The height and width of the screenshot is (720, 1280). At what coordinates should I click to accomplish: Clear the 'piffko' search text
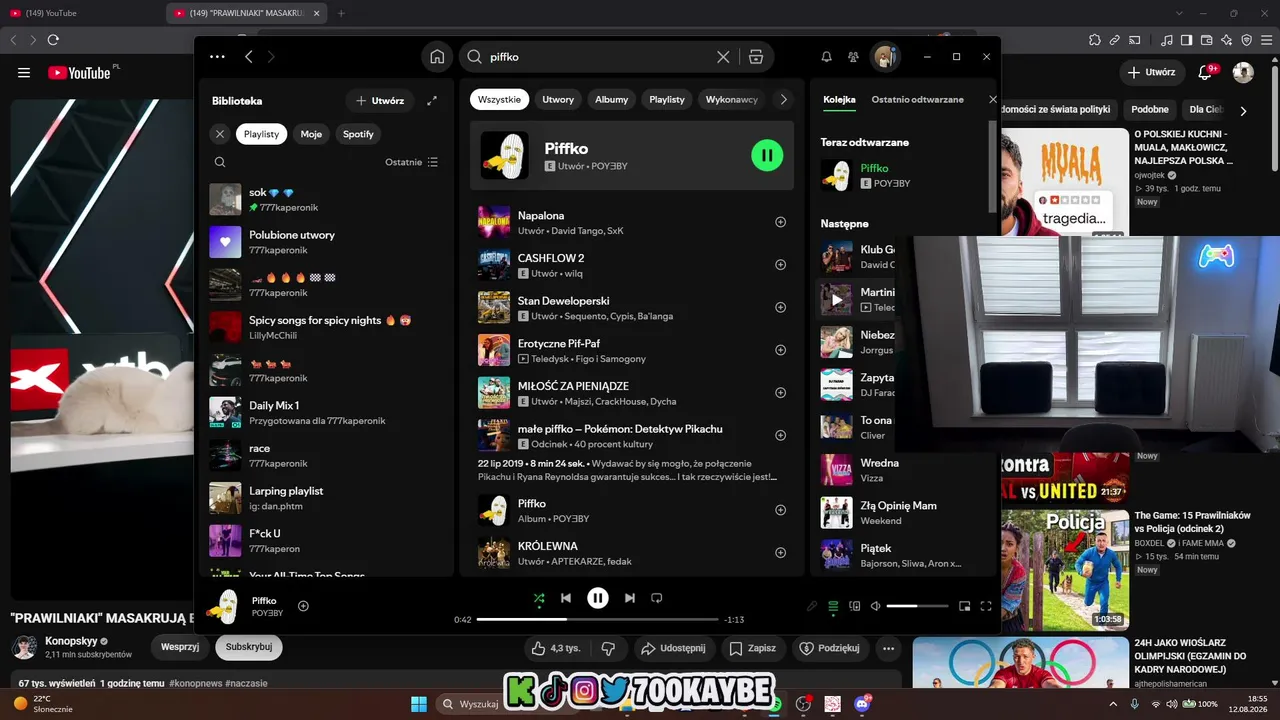pyautogui.click(x=723, y=57)
